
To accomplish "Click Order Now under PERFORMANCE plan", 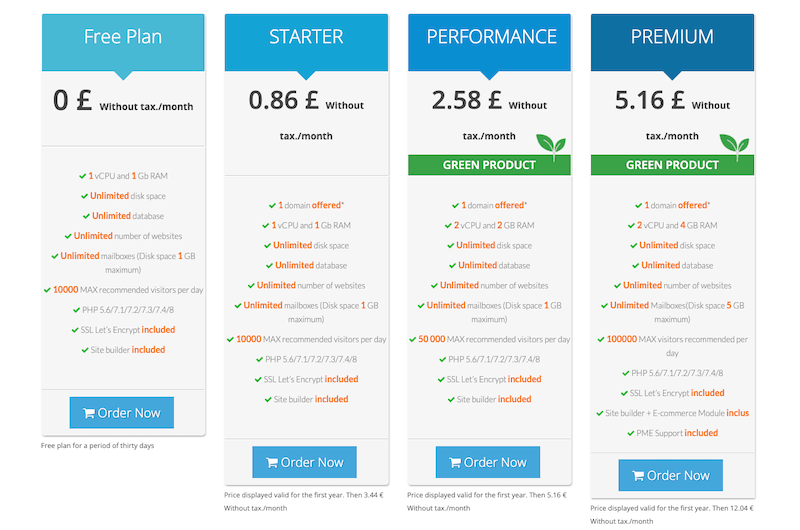I will click(487, 462).
